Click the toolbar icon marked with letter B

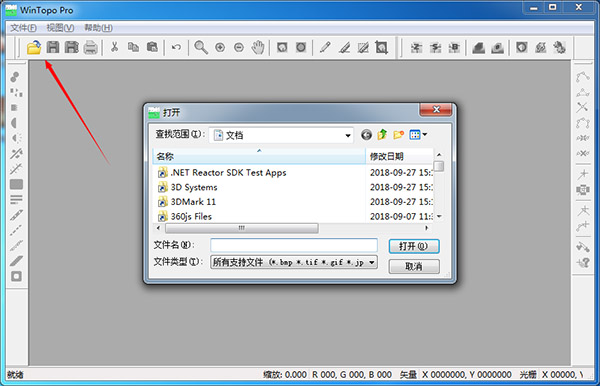point(454,47)
